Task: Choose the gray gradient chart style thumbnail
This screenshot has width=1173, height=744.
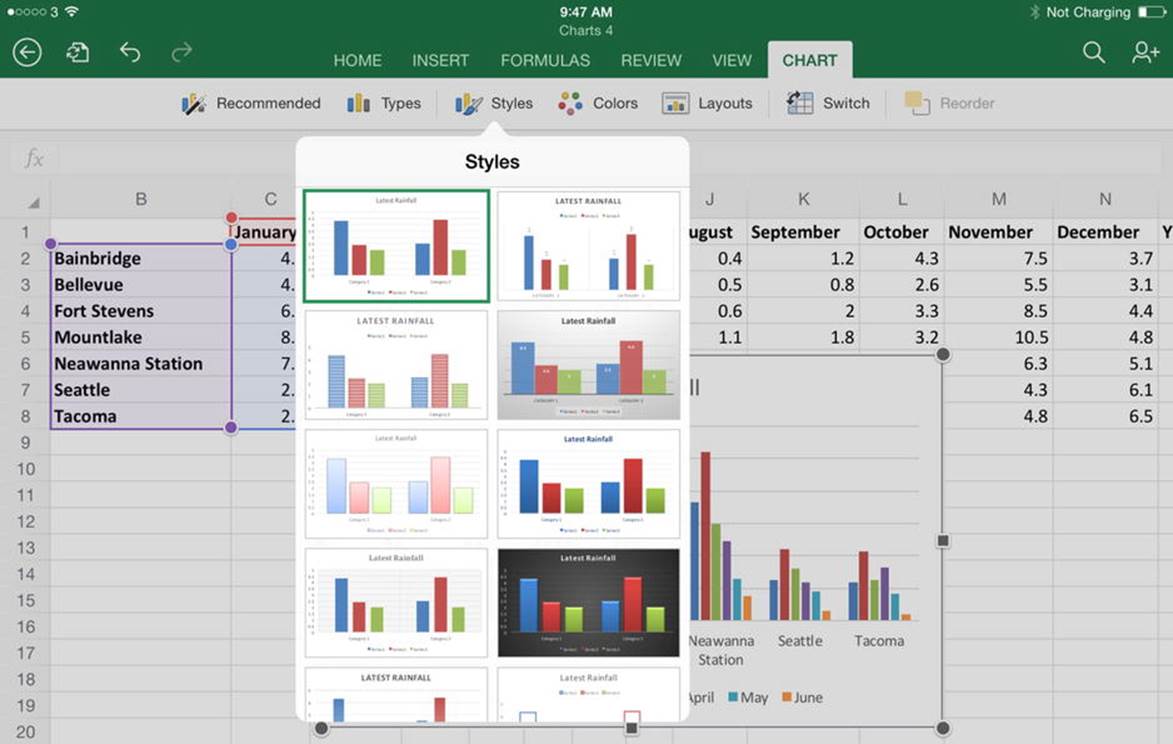Action: [x=589, y=365]
